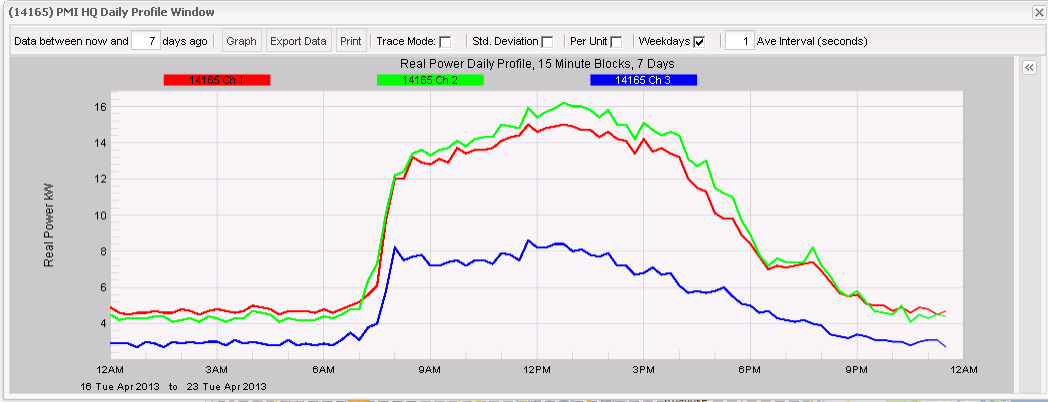Screen dimensions: 1048x402
Task: Click the Graph button
Action: 241,41
